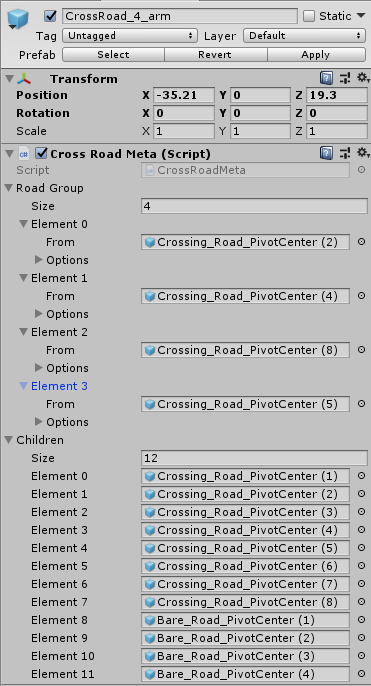Open the Tag dropdown showing Untagged

pyautogui.click(x=130, y=36)
